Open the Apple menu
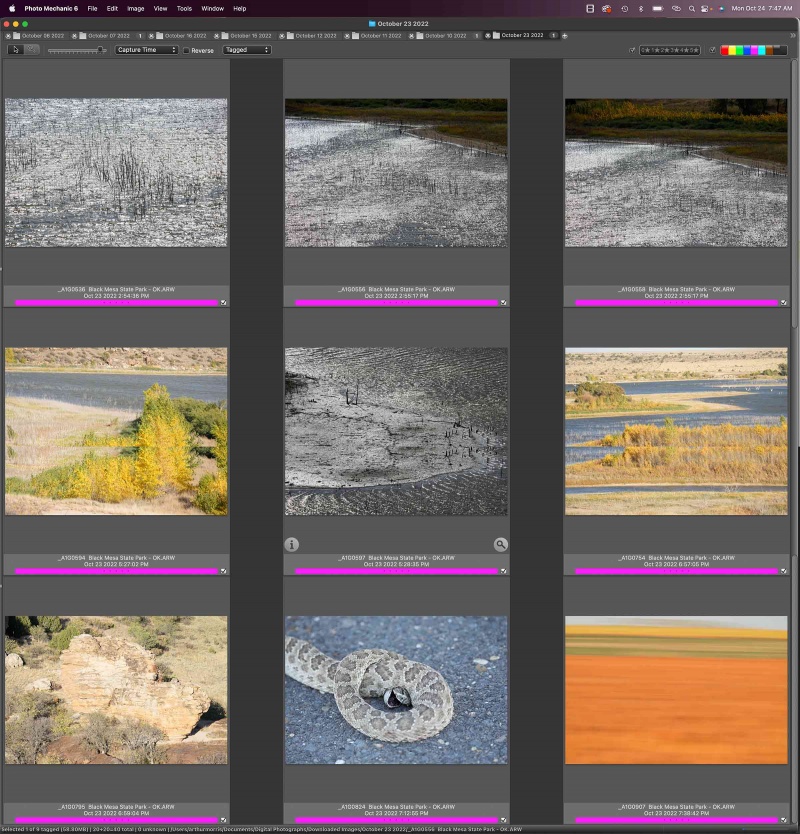This screenshot has height=834, width=800. click(x=12, y=9)
